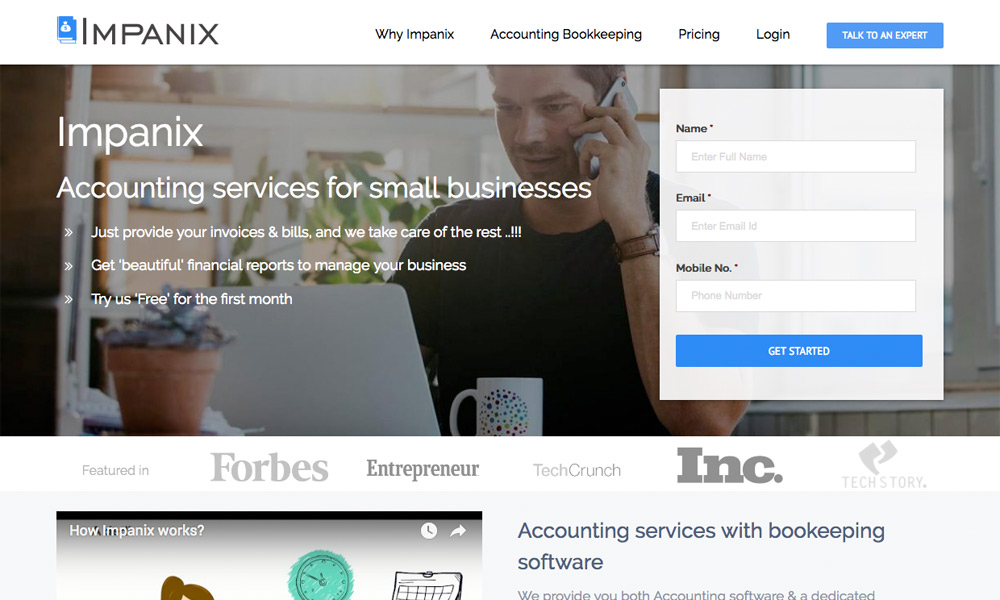Open Accounting Bookkeeping in the navigation
The width and height of the screenshot is (1000, 600).
click(x=566, y=34)
